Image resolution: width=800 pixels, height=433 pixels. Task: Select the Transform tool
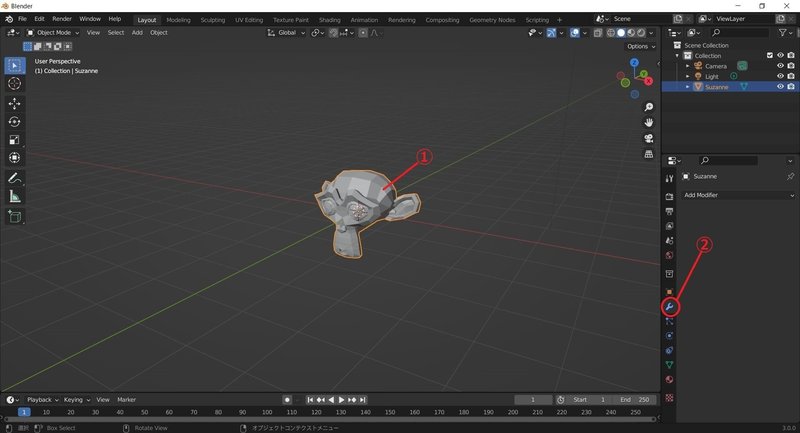[14, 158]
